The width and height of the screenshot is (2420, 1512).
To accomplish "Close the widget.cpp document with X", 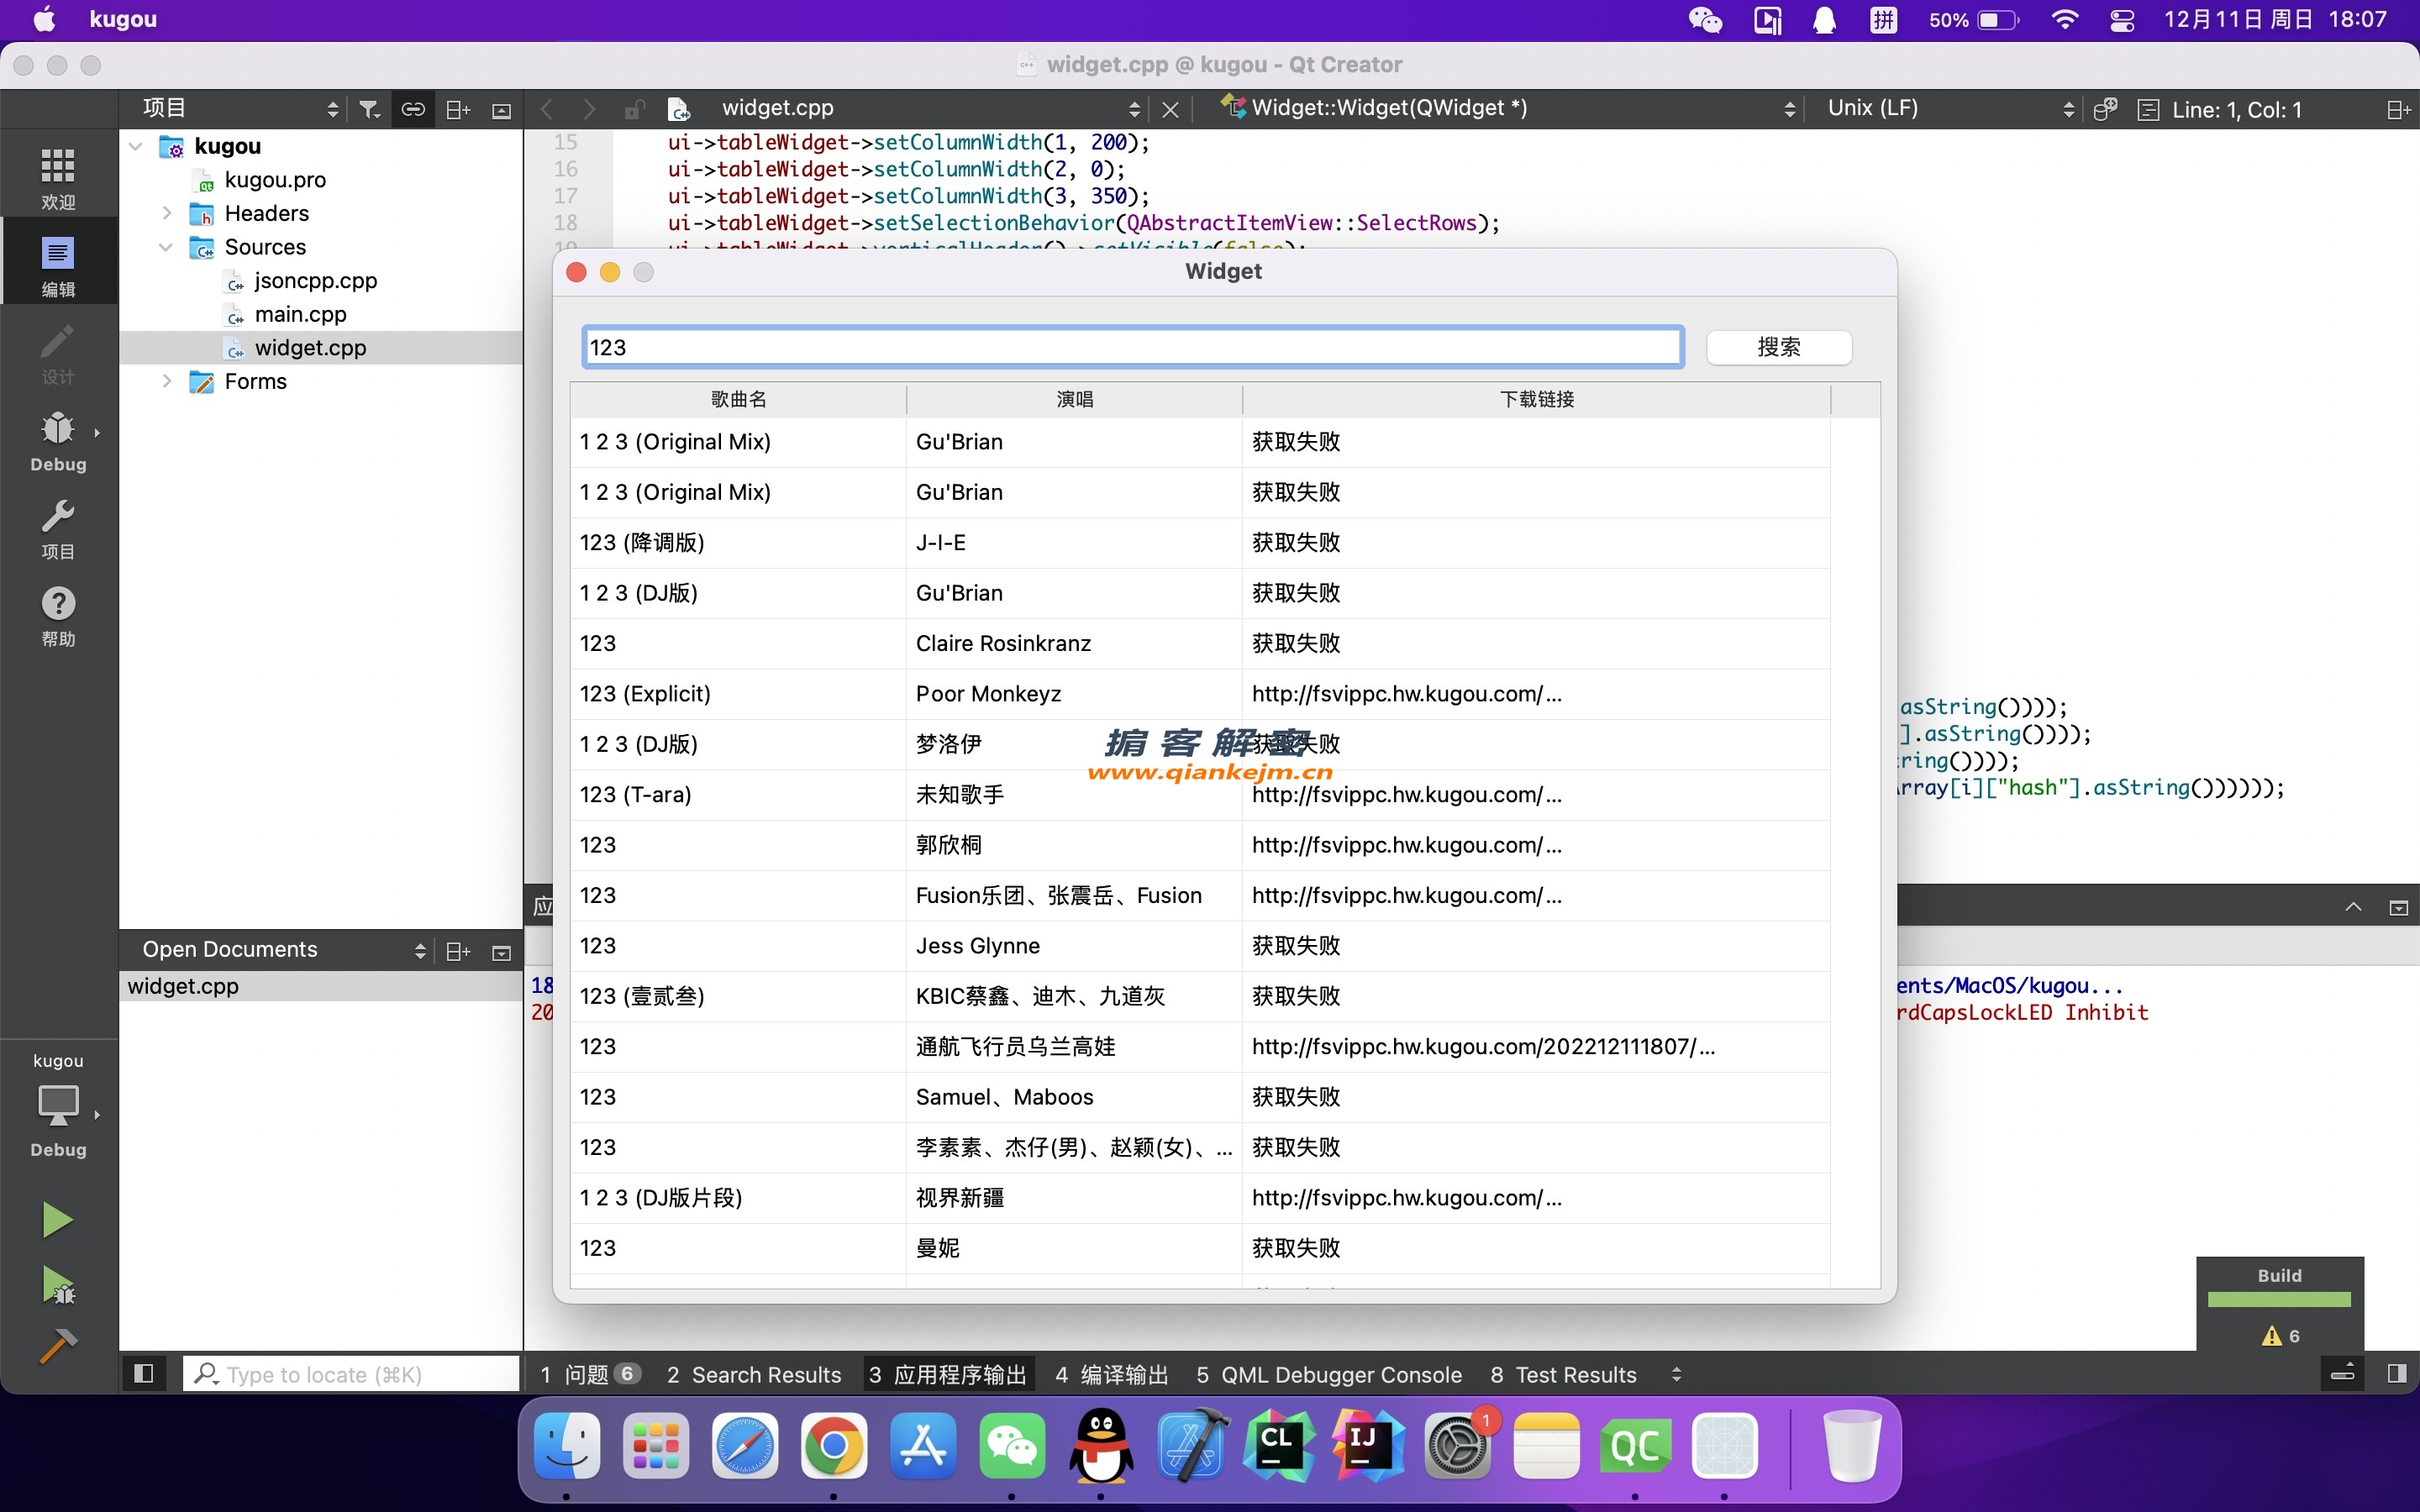I will pyautogui.click(x=1170, y=109).
